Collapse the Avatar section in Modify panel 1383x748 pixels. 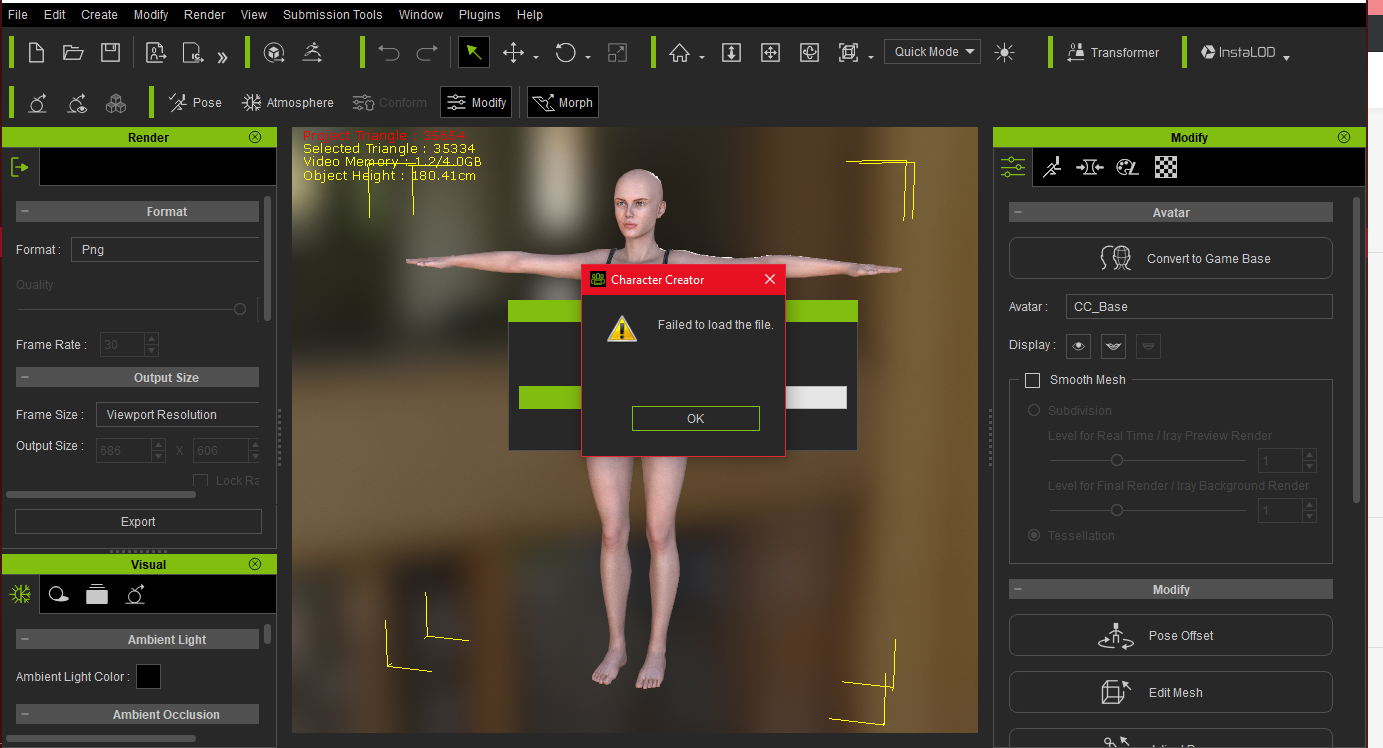1017,213
